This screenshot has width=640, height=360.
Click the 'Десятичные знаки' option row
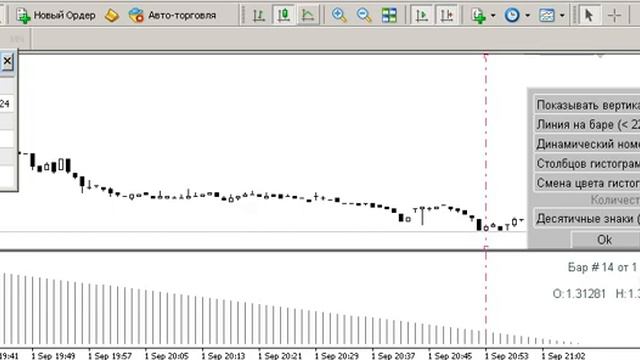(587, 218)
